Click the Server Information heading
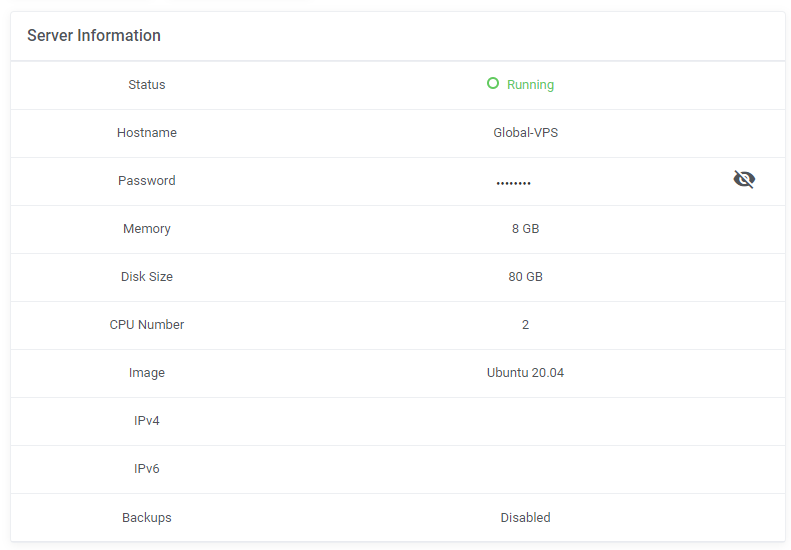791x550 pixels. point(94,35)
